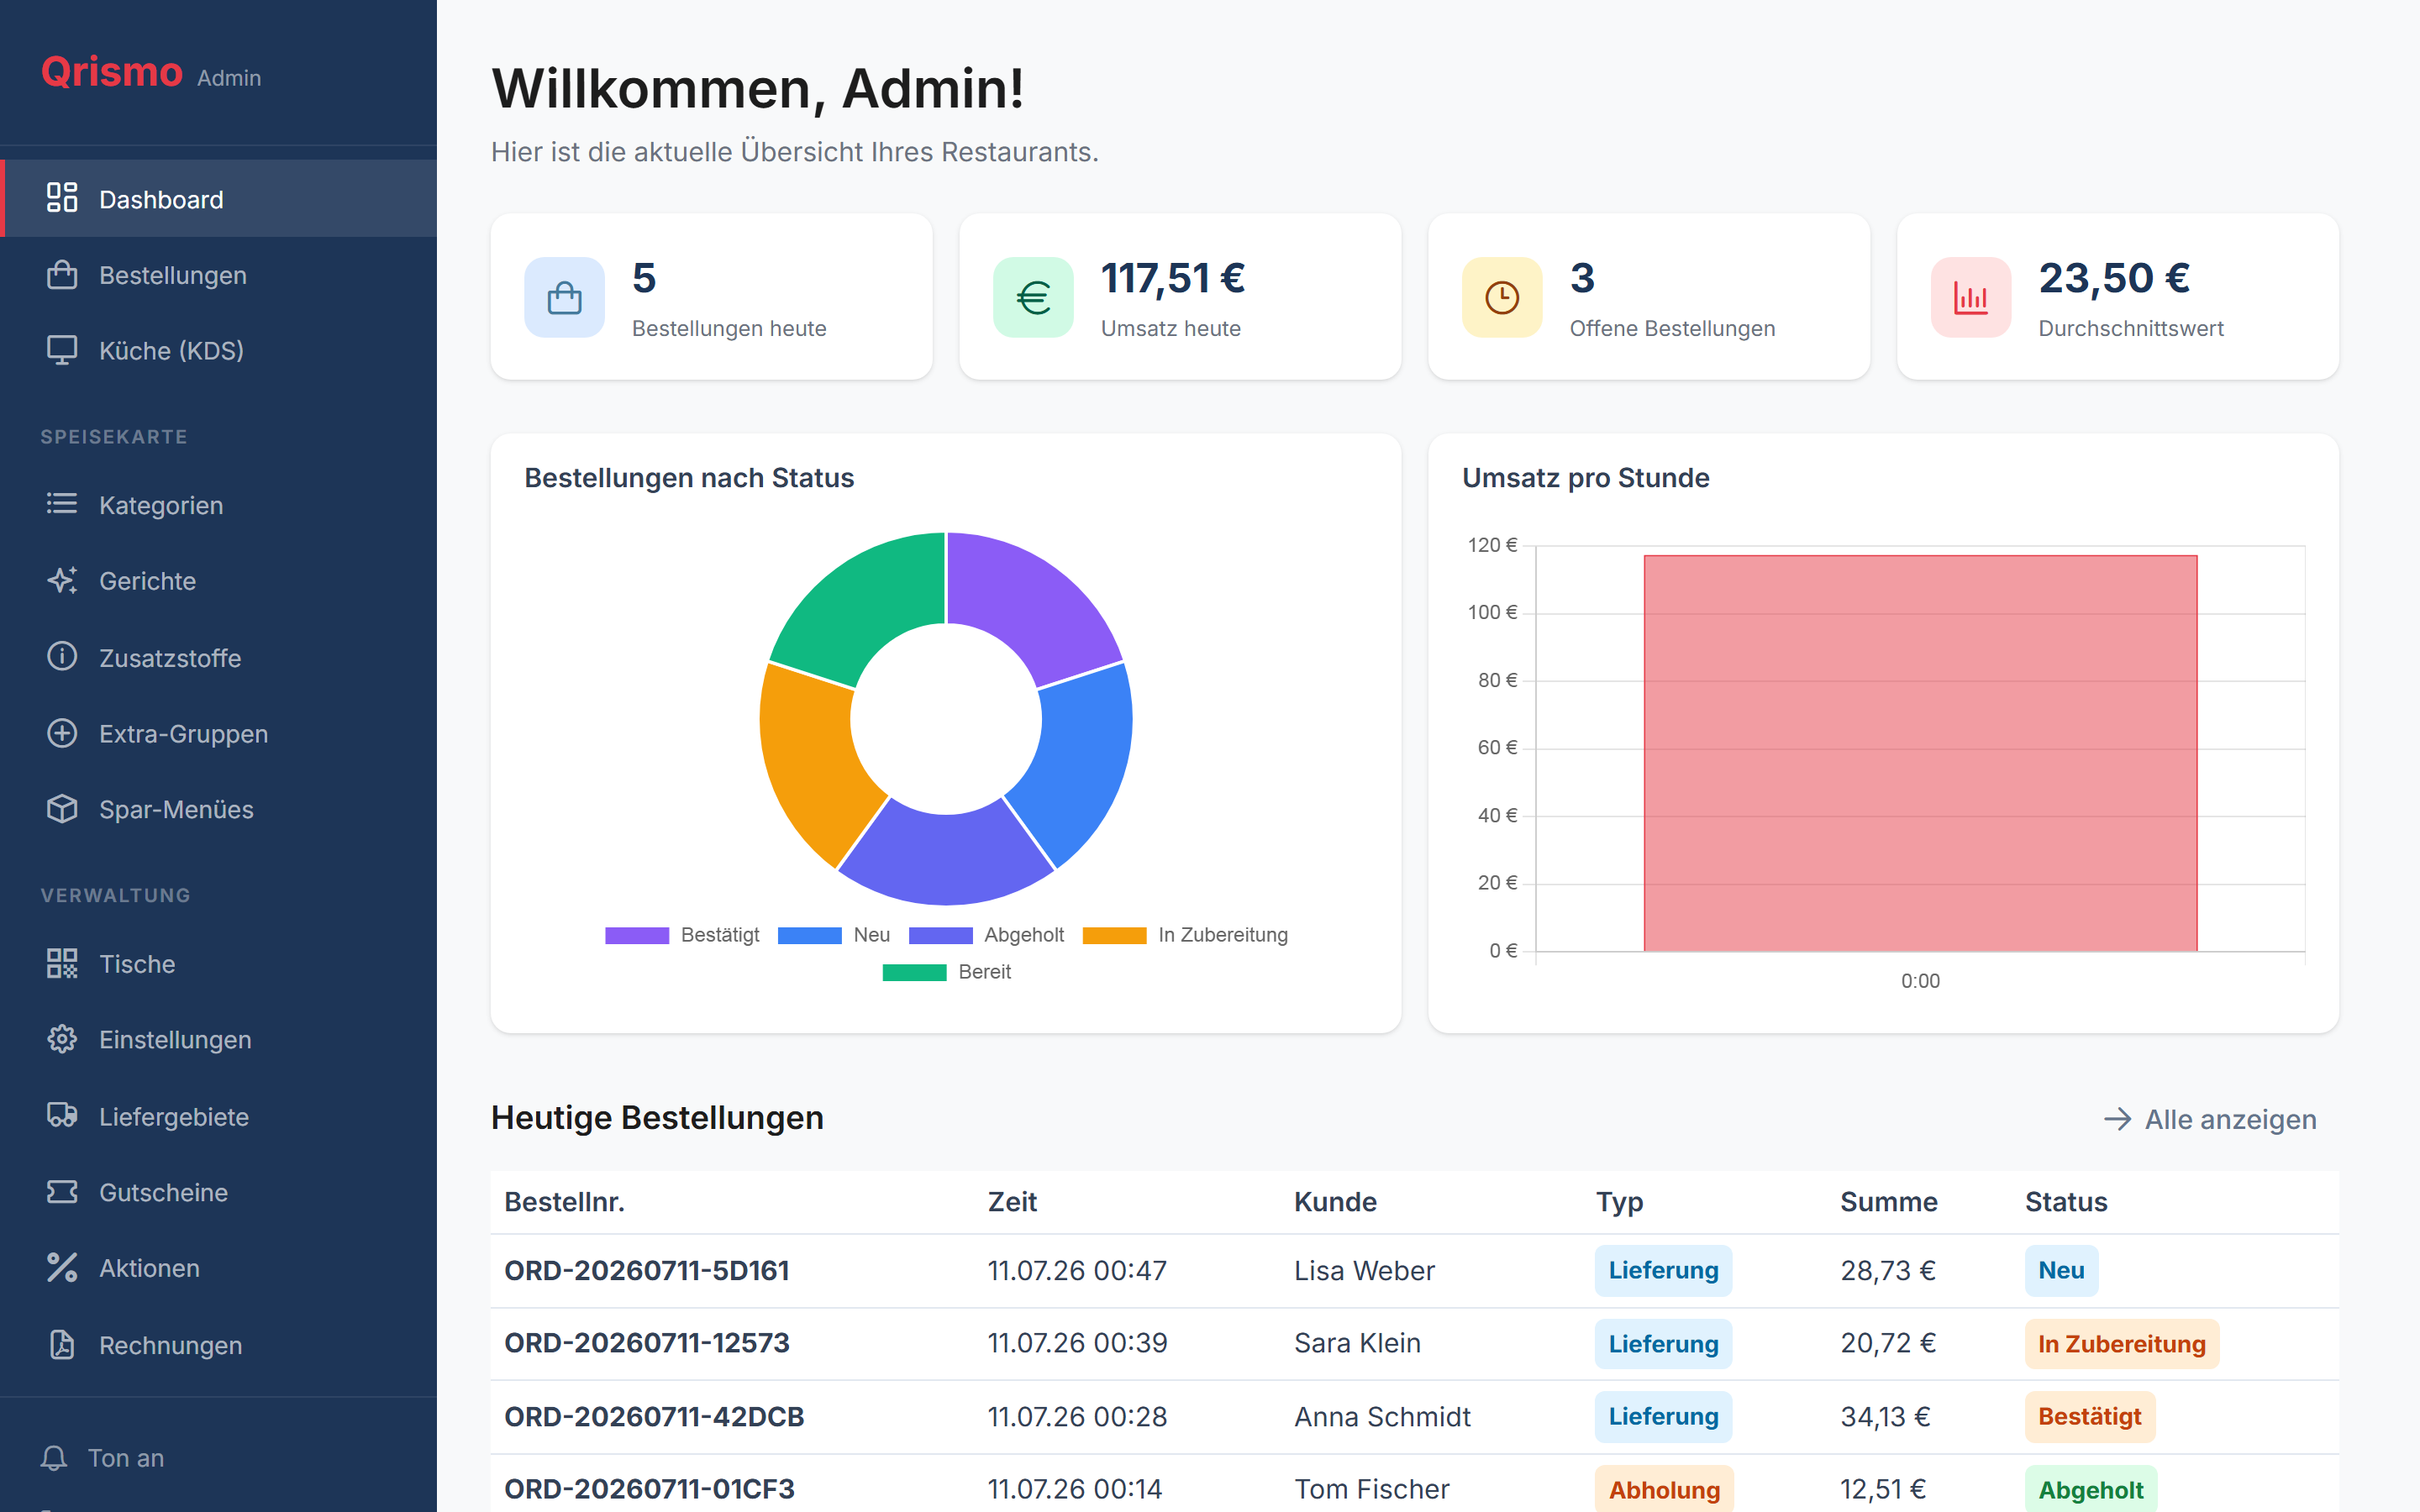Click the yellow clock icon on Offene Bestellungen card

pos(1502,298)
